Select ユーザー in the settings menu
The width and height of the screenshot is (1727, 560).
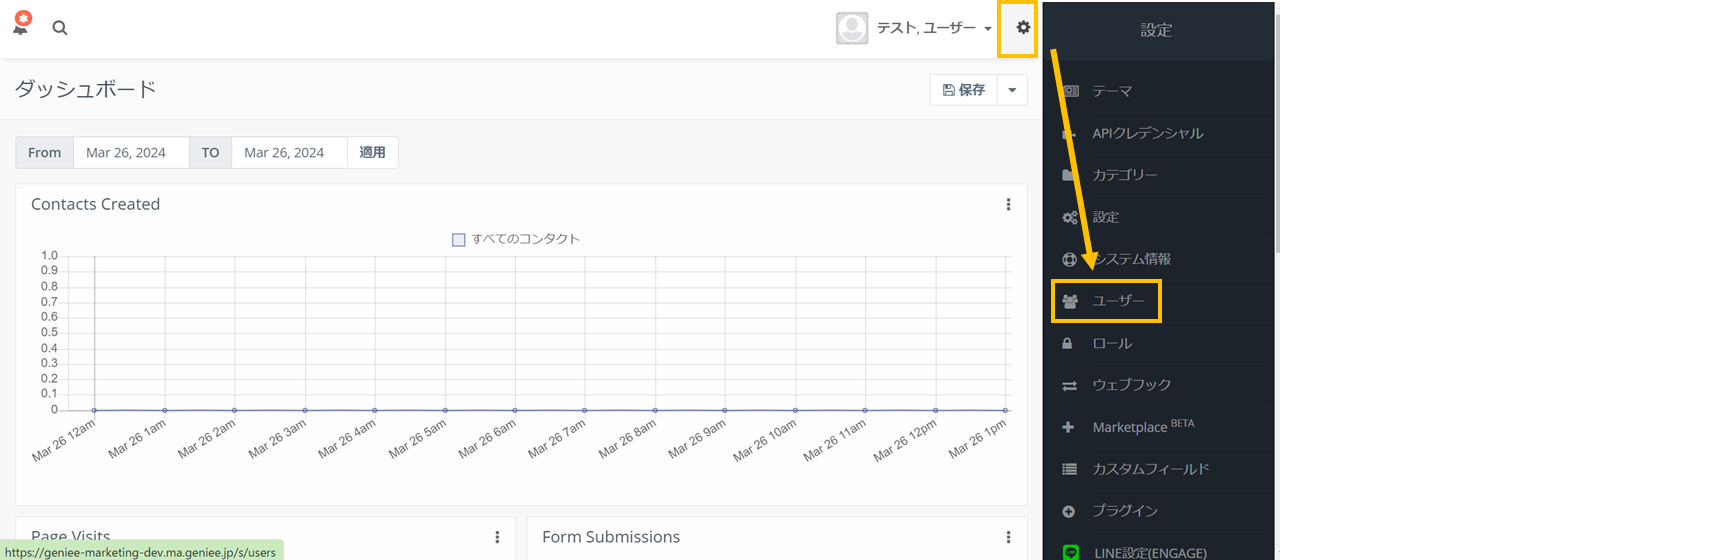1117,301
